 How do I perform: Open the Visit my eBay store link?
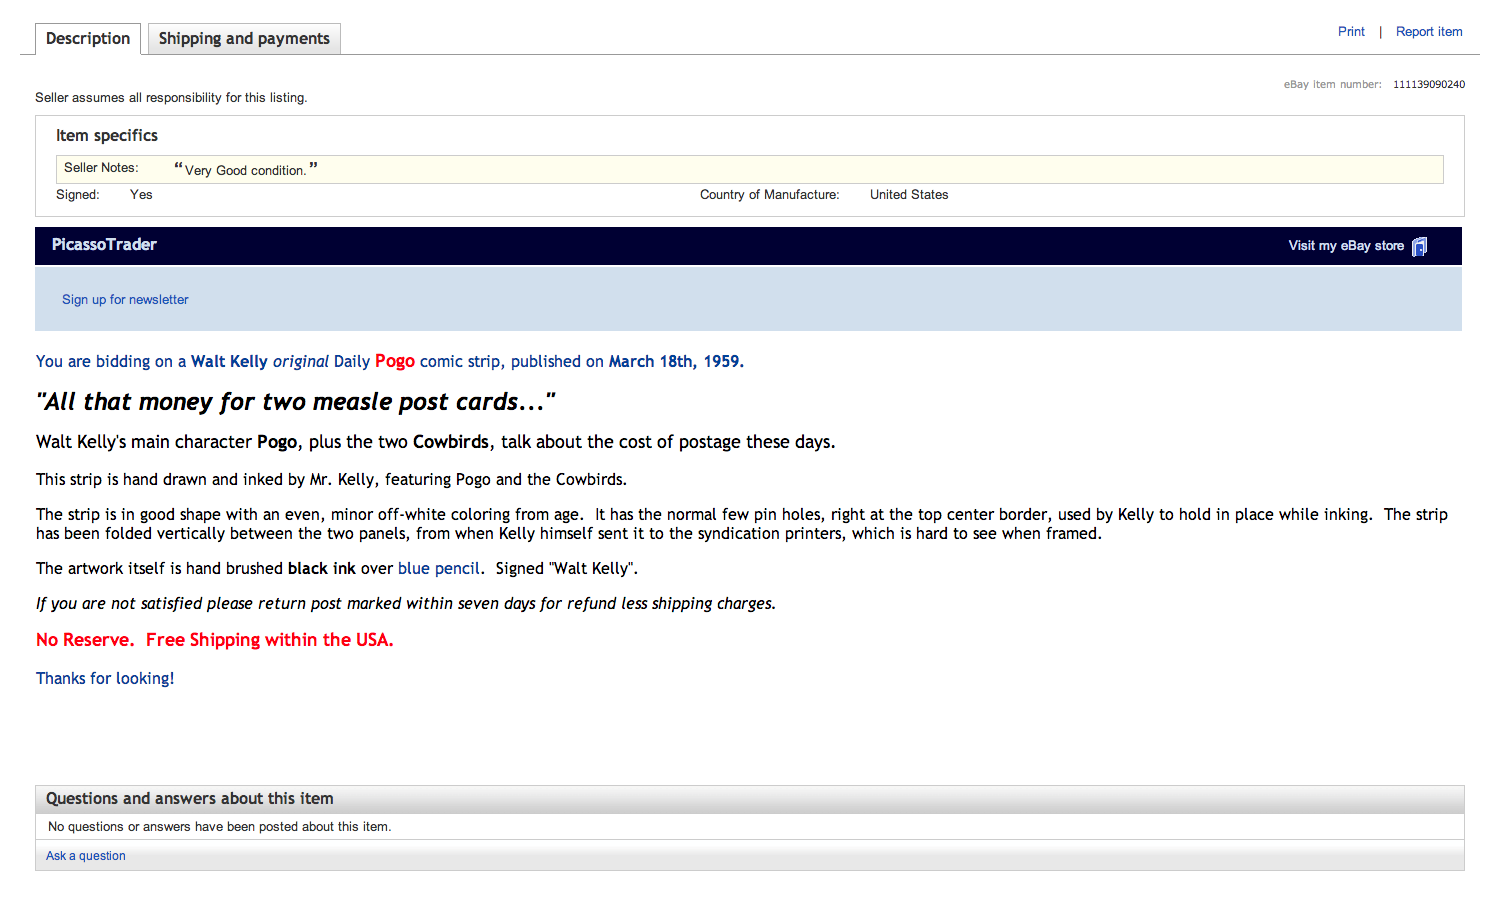(x=1346, y=246)
